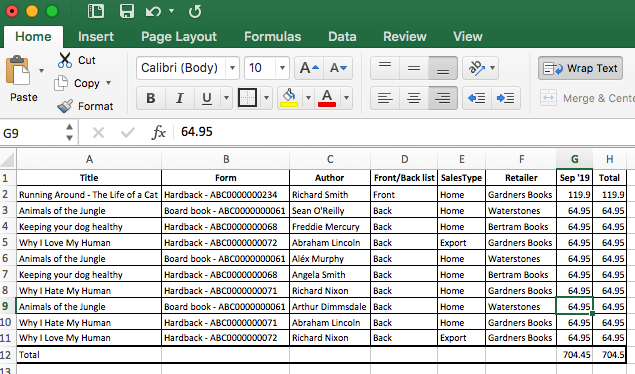Click the formula bar Cancel X icon
The image size is (635, 374).
[98, 132]
